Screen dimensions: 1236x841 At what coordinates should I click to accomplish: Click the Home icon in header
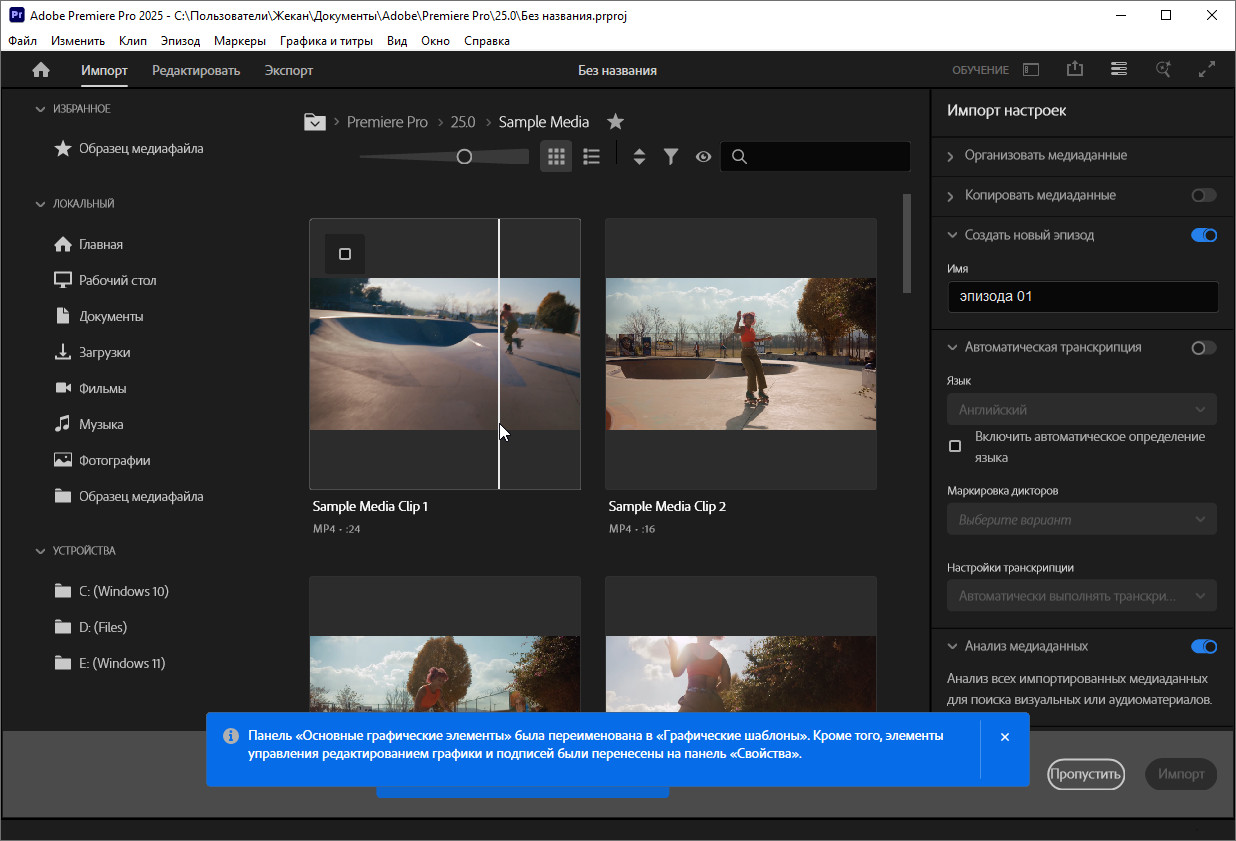coord(41,70)
